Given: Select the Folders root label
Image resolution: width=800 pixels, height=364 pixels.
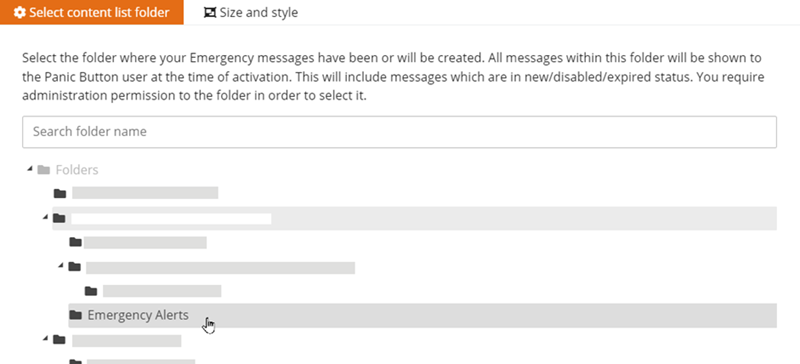Looking at the screenshot, I should coord(77,169).
